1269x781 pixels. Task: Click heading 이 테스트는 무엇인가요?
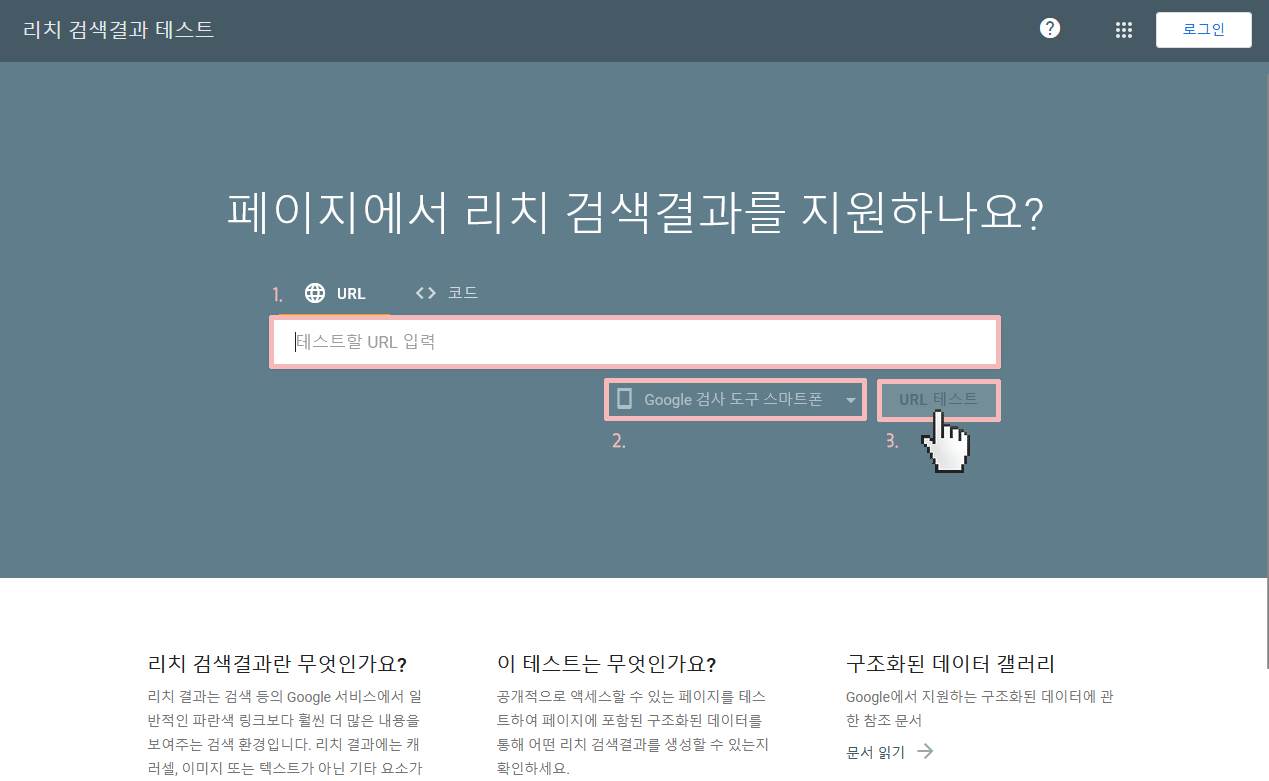[607, 664]
